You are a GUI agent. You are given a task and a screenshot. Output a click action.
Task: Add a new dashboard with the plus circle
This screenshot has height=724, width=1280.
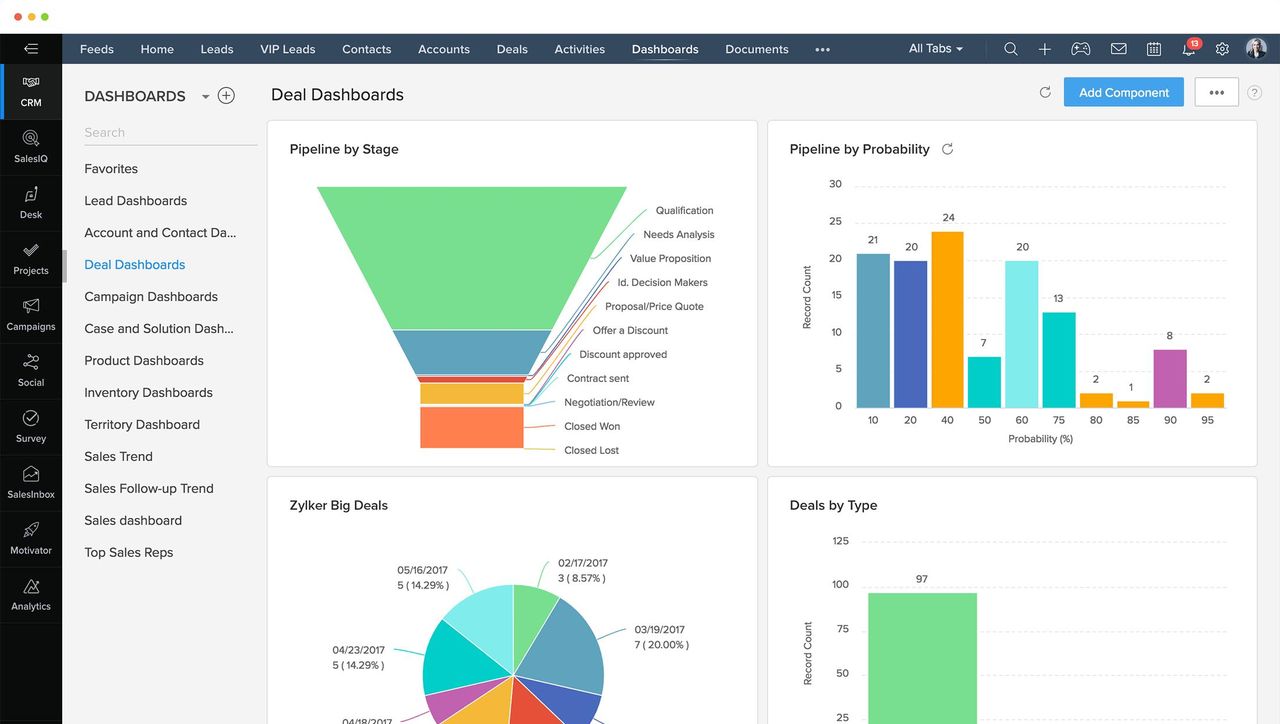[x=226, y=96]
